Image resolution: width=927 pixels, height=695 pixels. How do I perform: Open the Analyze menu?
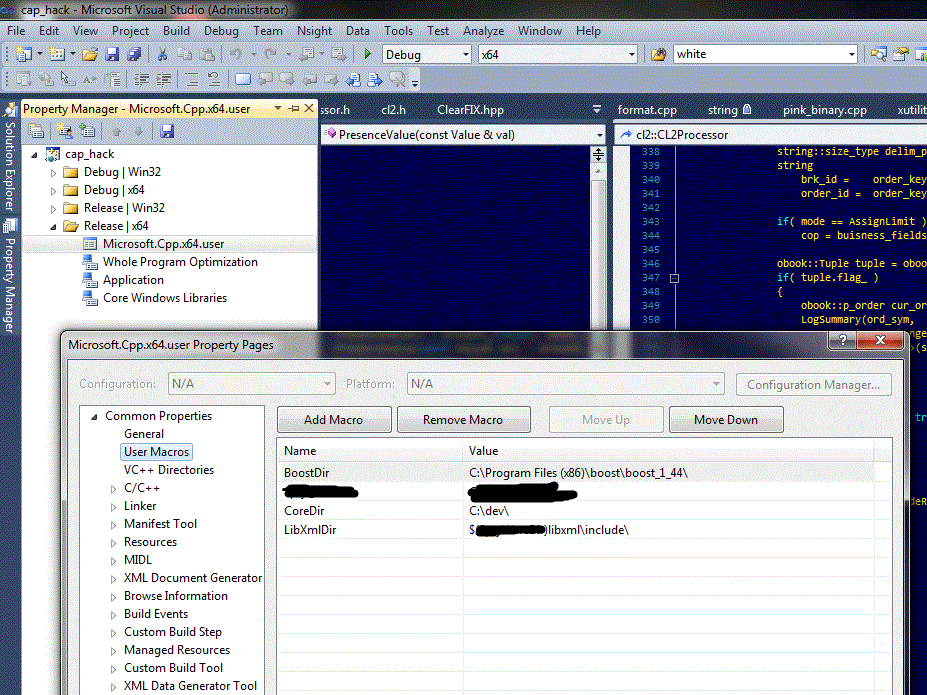[x=484, y=31]
